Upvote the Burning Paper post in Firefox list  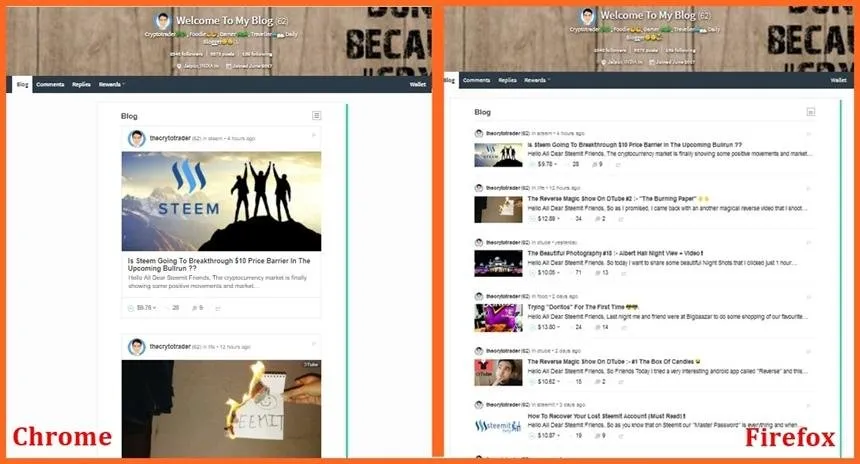pyautogui.click(x=532, y=218)
